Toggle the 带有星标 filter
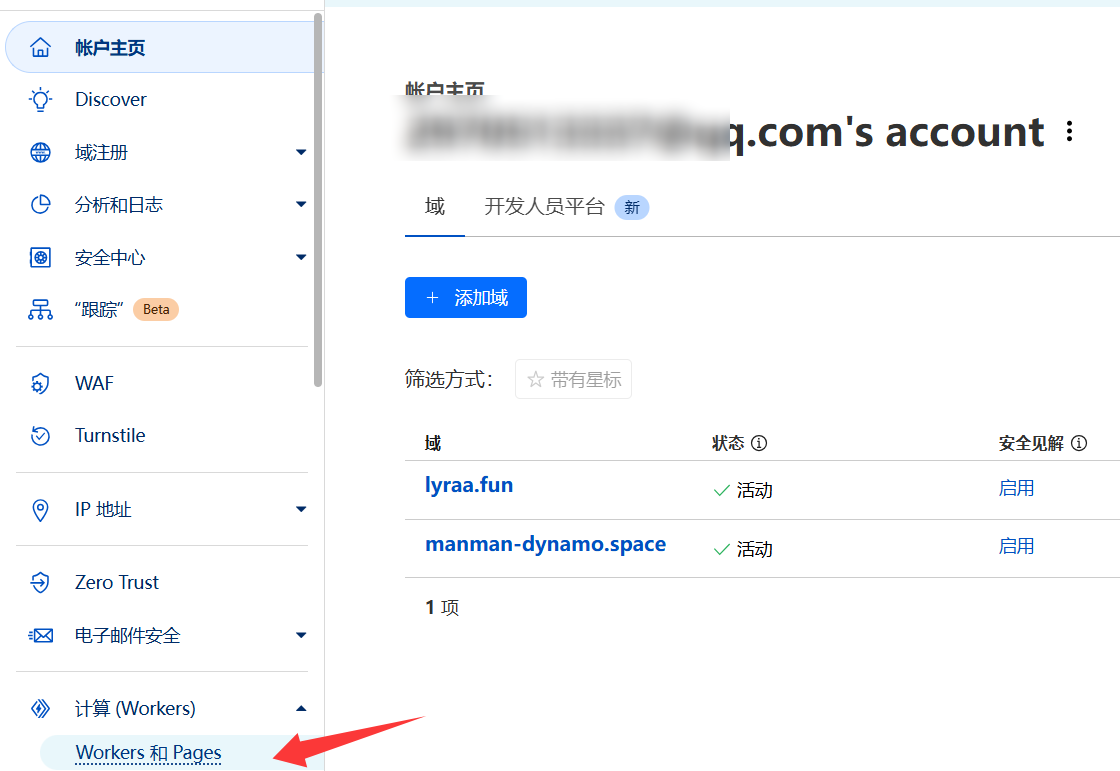1120x771 pixels. point(574,379)
